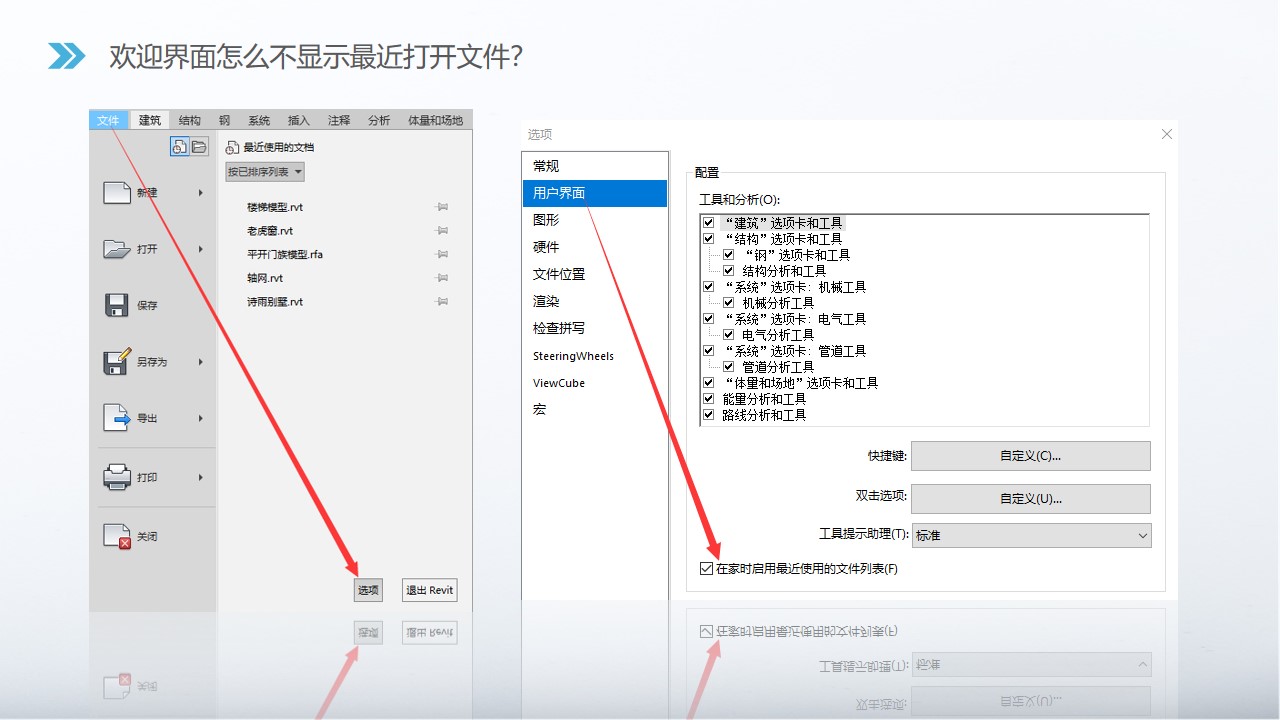The width and height of the screenshot is (1280, 720).
Task: Toggle "建筑"选项卡和工具 checkbox
Action: 709,223
